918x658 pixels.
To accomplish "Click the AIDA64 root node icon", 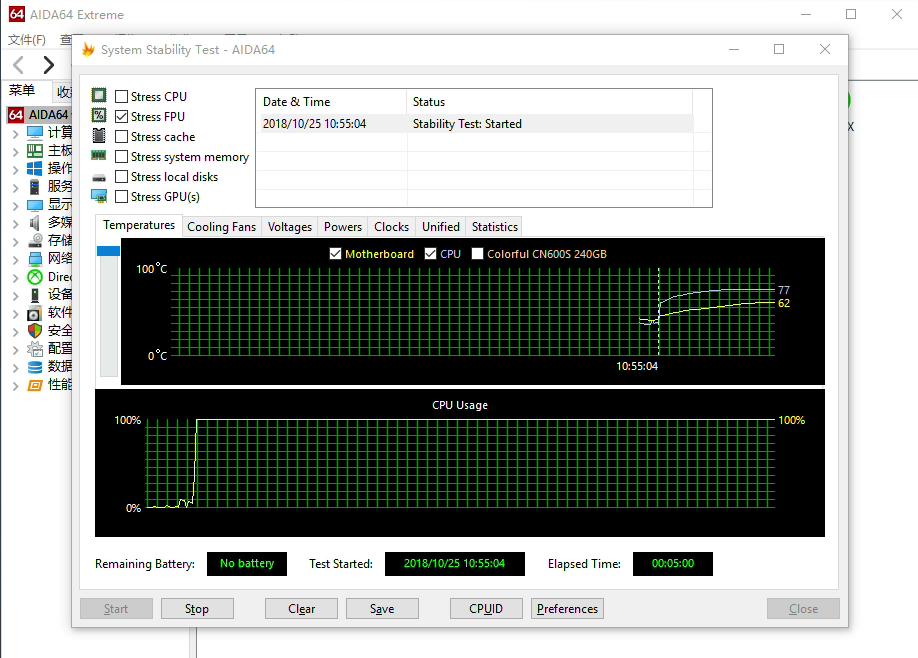I will [x=16, y=114].
